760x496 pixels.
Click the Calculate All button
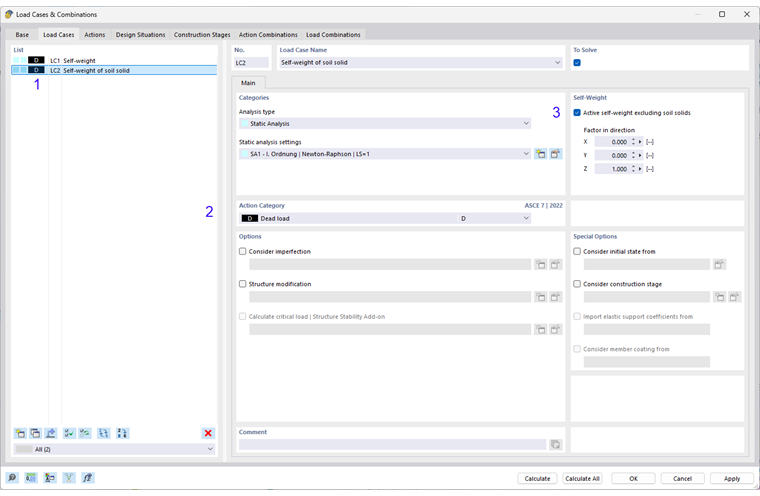582,479
